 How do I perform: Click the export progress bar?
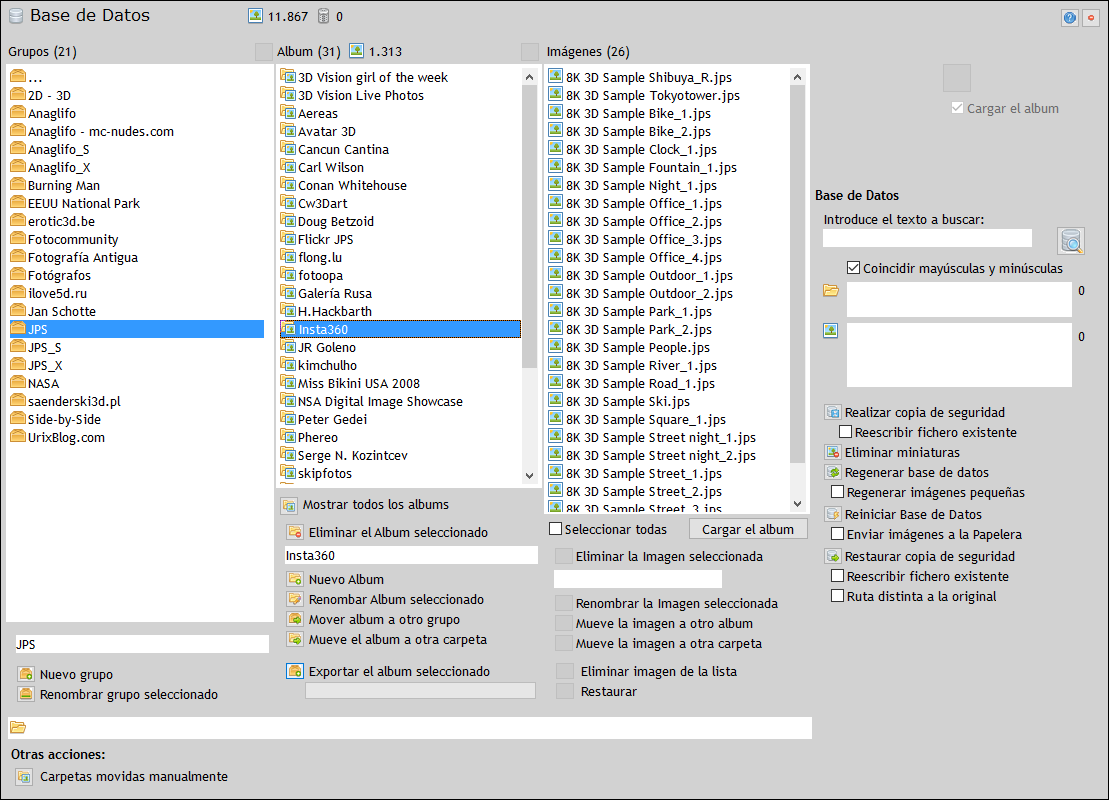click(x=420, y=690)
